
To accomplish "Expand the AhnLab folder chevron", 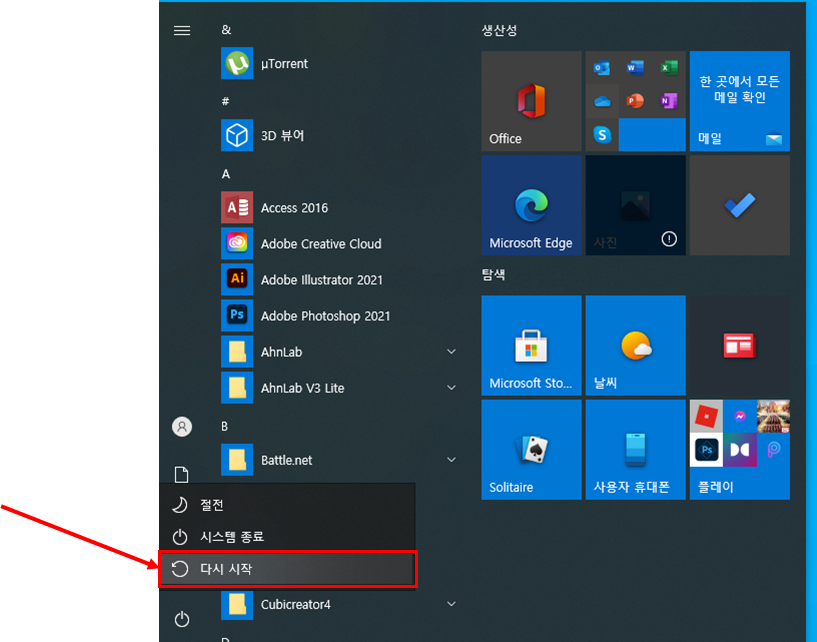I will [451, 352].
